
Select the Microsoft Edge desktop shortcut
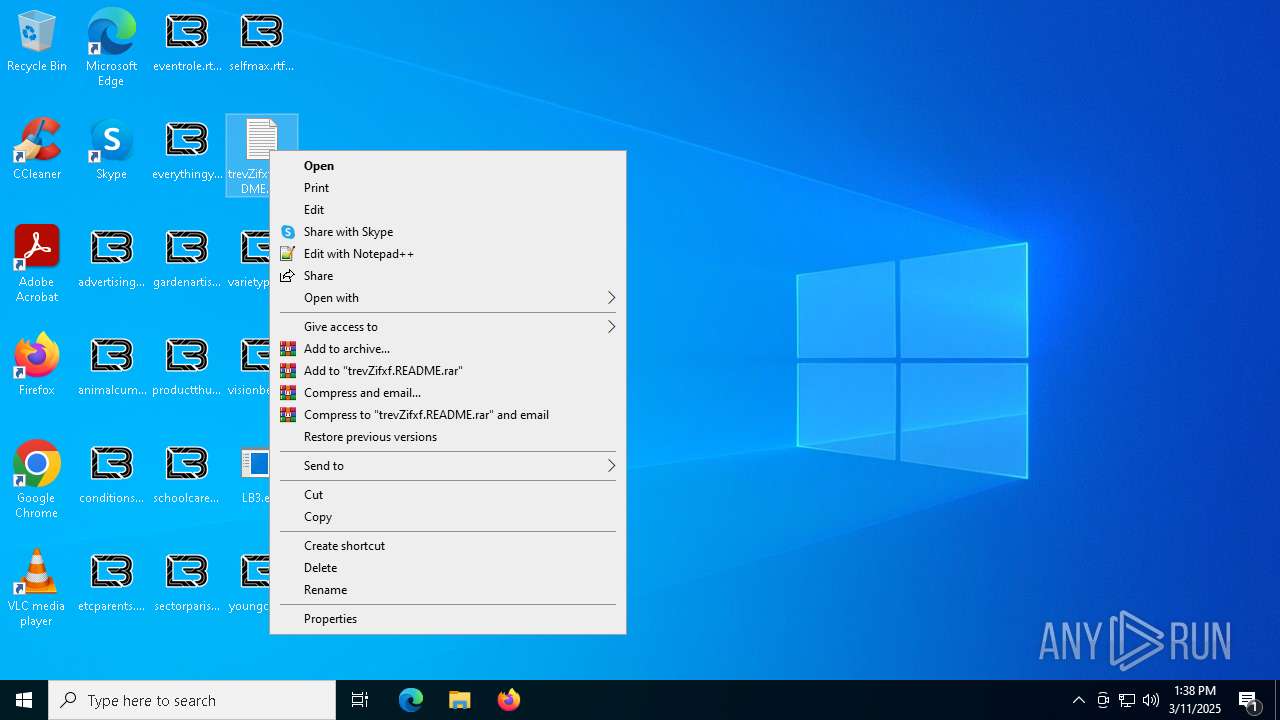click(x=111, y=47)
